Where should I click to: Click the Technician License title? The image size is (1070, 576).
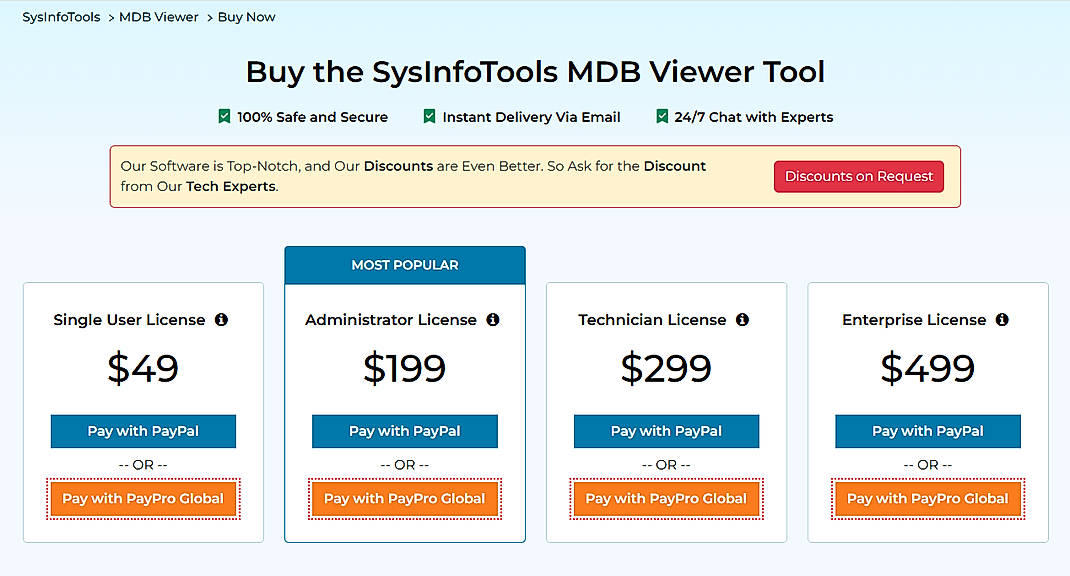652,319
